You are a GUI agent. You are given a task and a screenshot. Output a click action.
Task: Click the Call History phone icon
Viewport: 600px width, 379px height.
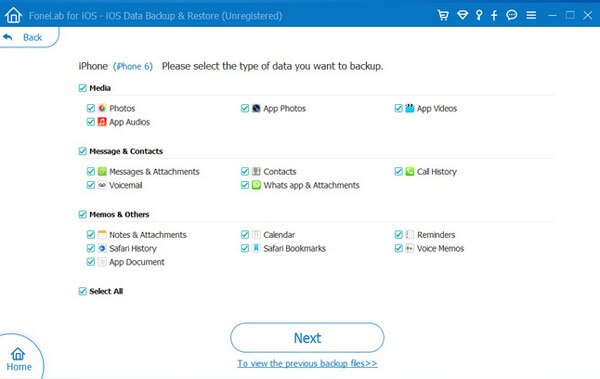click(410, 172)
